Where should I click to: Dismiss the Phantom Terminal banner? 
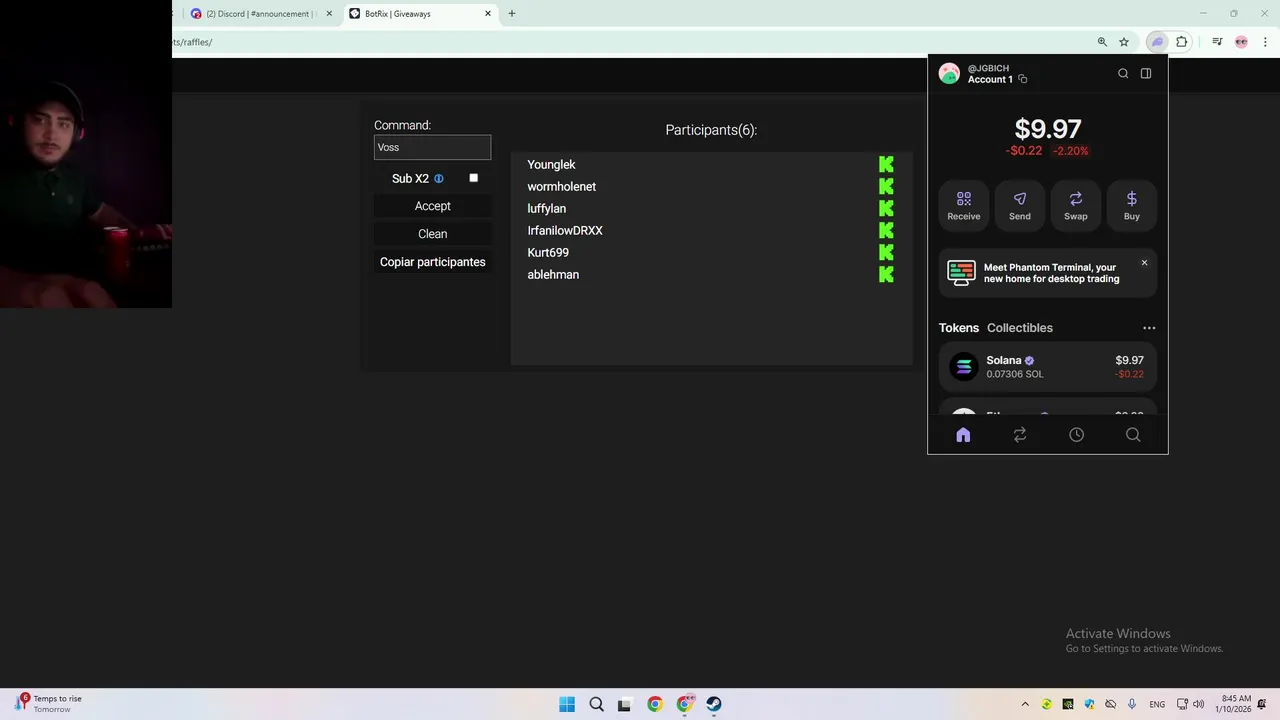tap(1144, 263)
